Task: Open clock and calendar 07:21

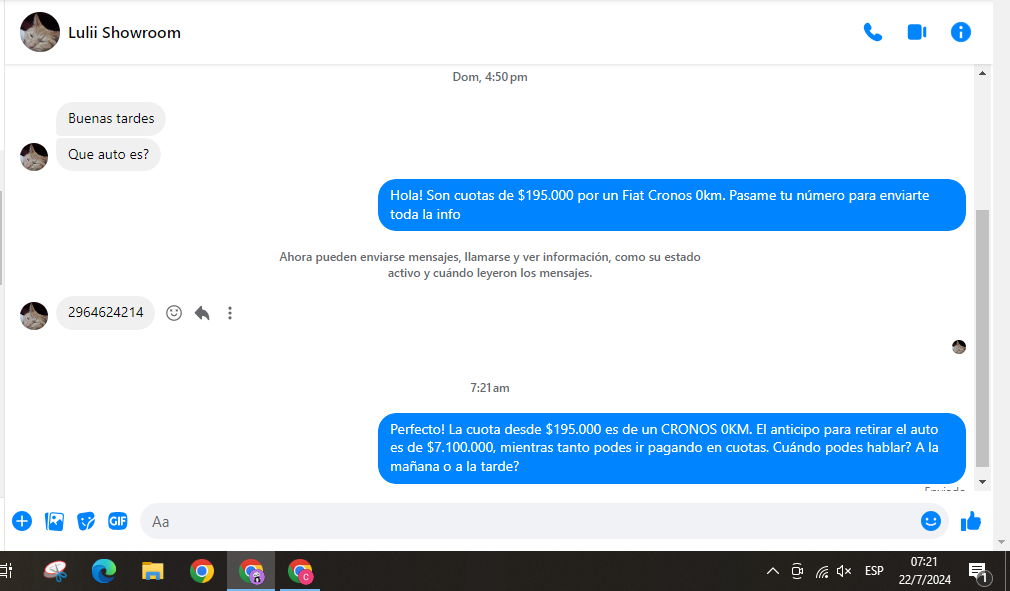Action: pyautogui.click(x=924, y=571)
